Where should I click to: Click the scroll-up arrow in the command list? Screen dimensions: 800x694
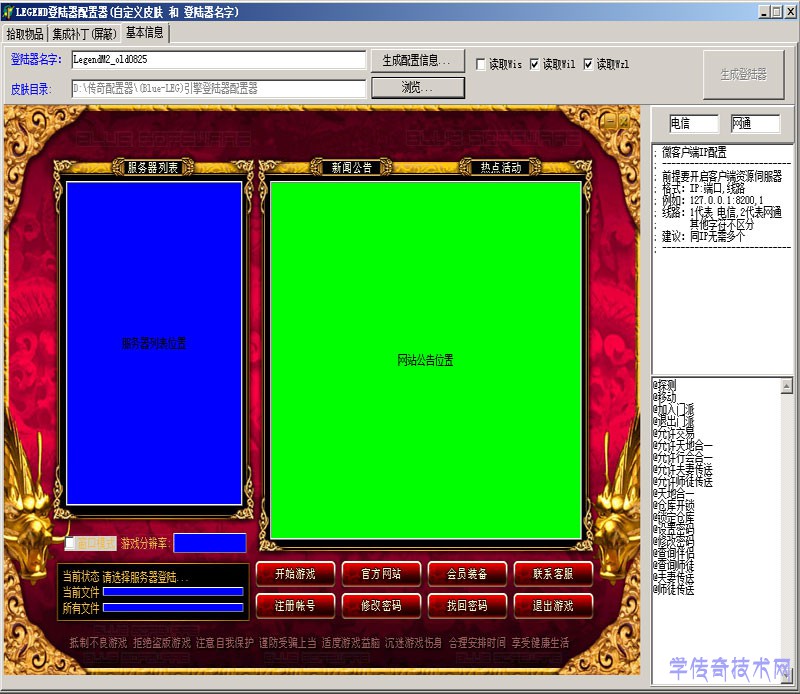click(786, 385)
